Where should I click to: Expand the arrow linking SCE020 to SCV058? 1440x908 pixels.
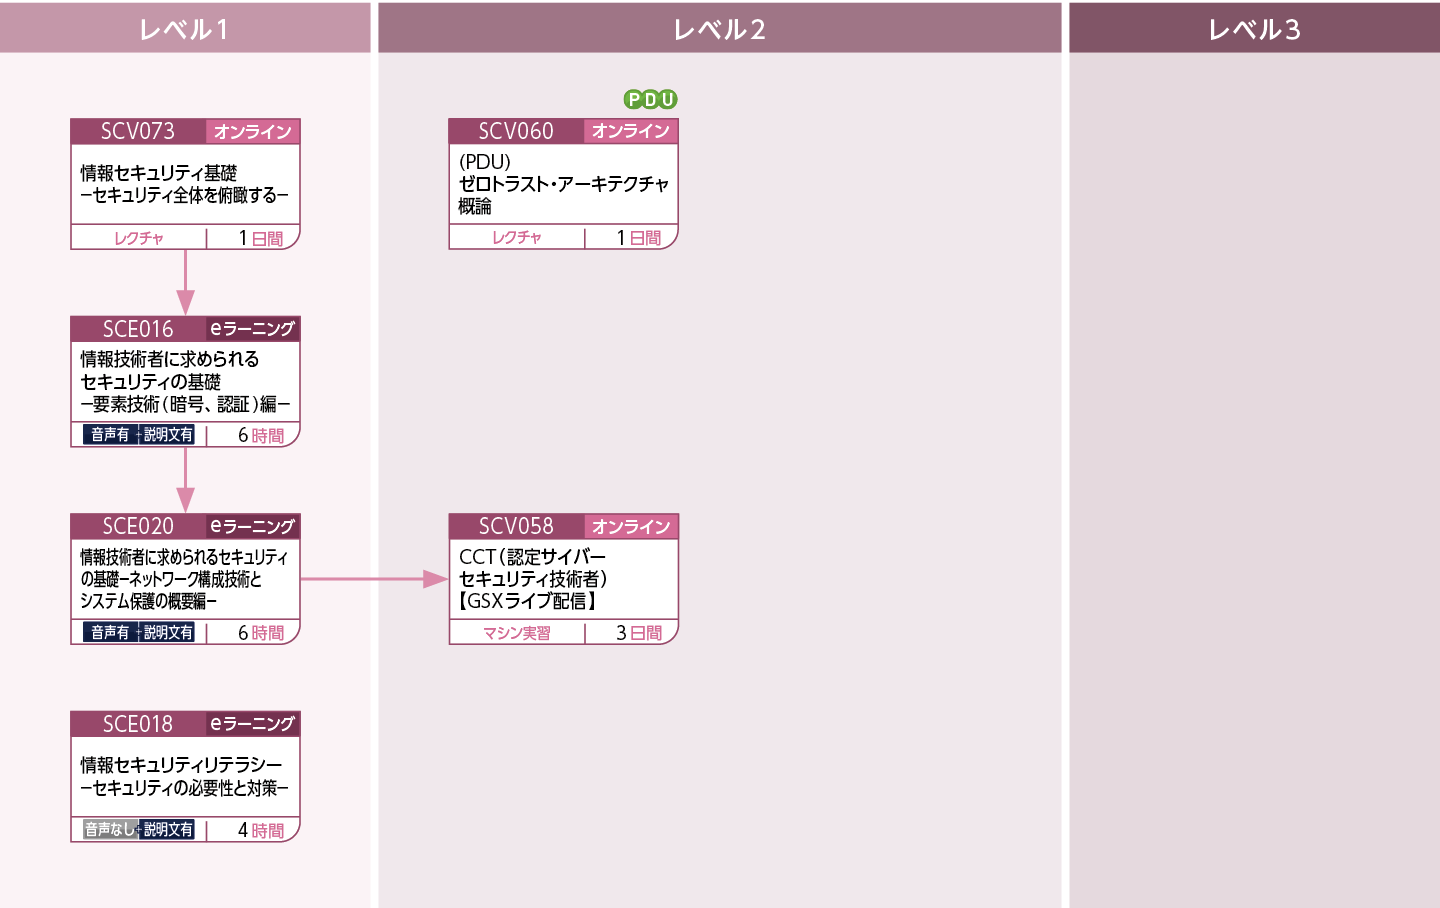[x=373, y=576]
